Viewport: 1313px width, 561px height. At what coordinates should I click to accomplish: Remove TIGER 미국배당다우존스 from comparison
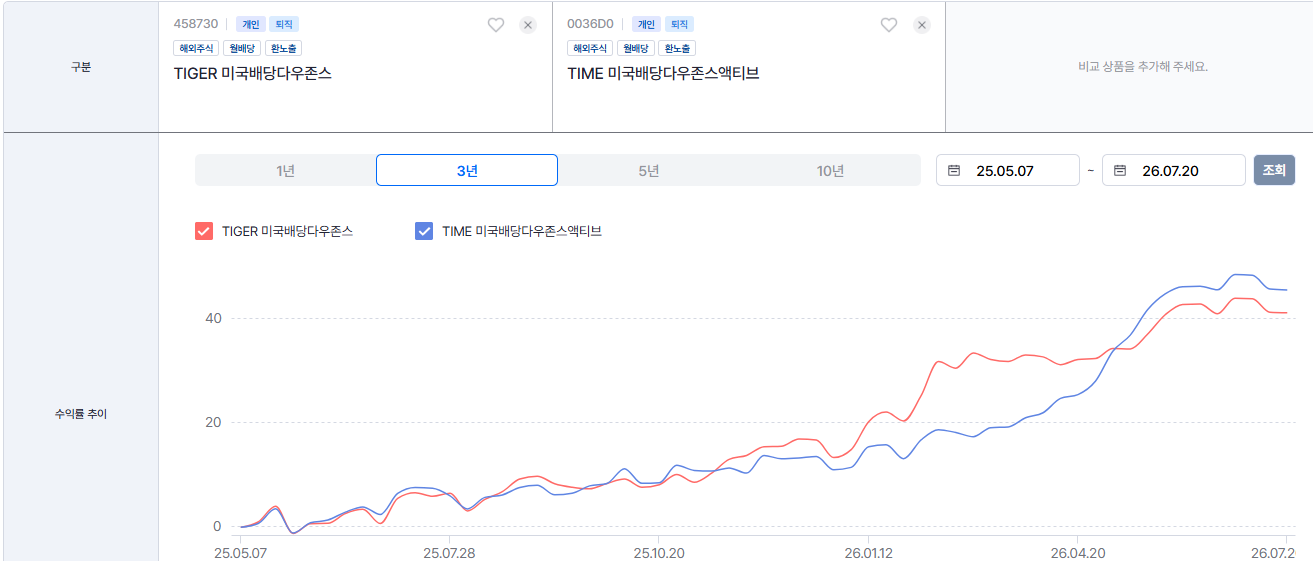tap(528, 25)
